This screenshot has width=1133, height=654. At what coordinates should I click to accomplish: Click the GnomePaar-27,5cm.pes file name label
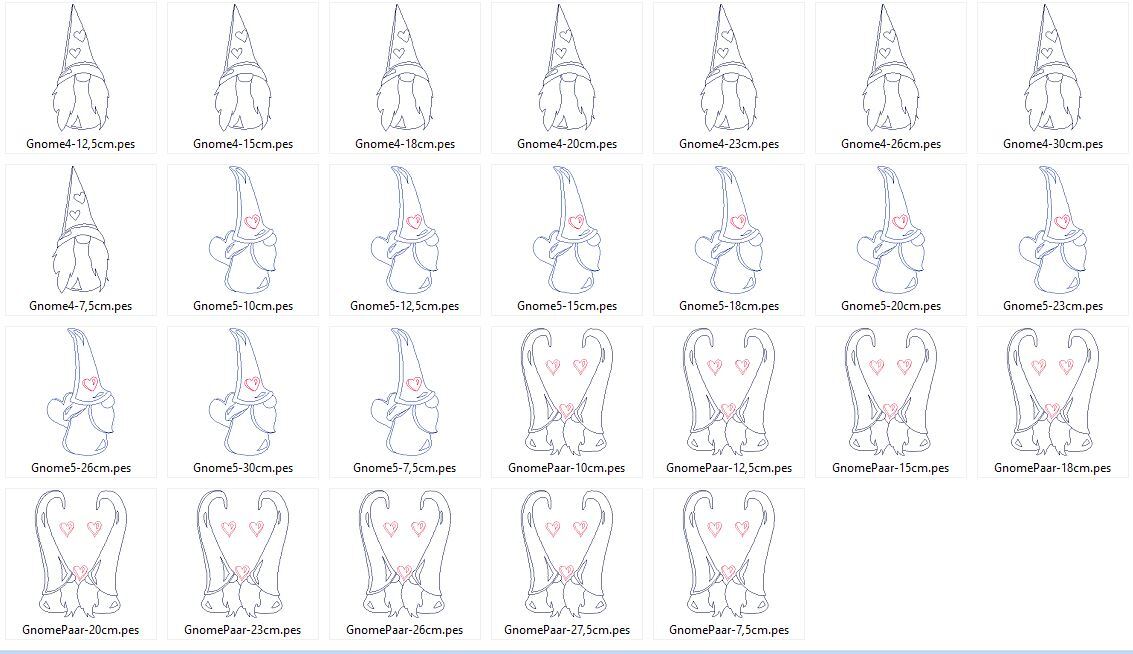point(567,630)
